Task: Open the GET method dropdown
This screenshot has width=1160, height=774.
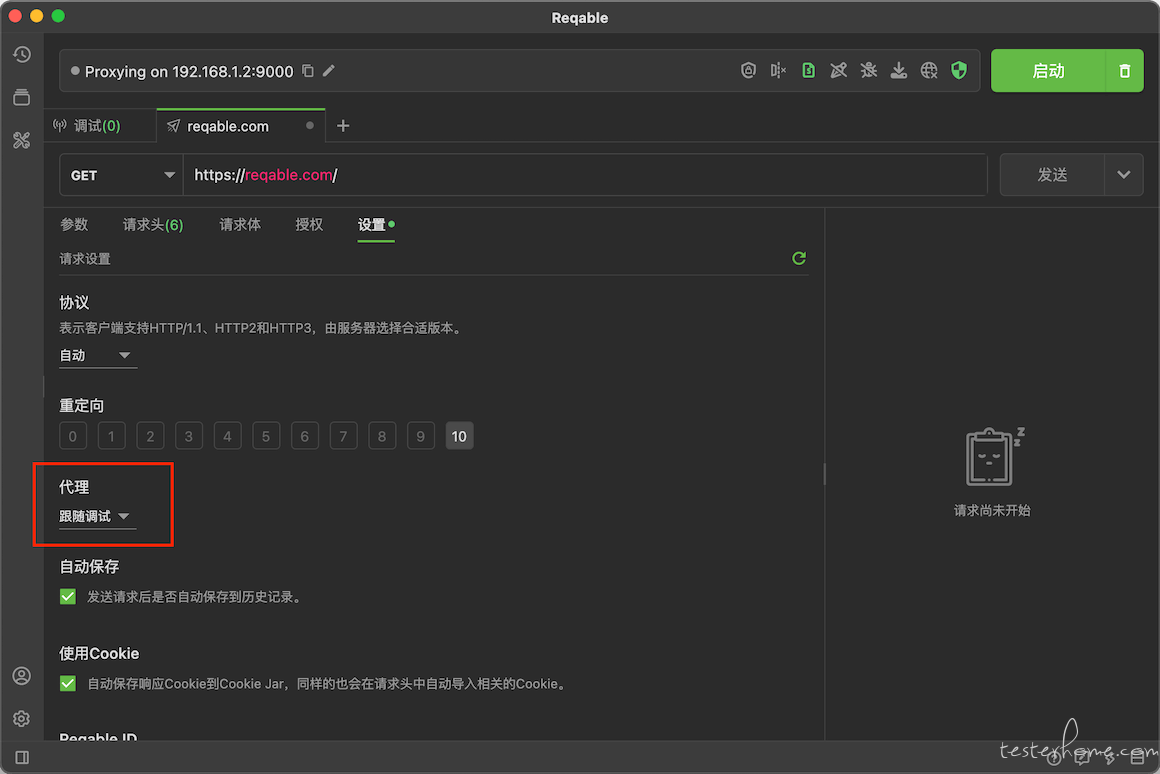Action: pyautogui.click(x=121, y=175)
